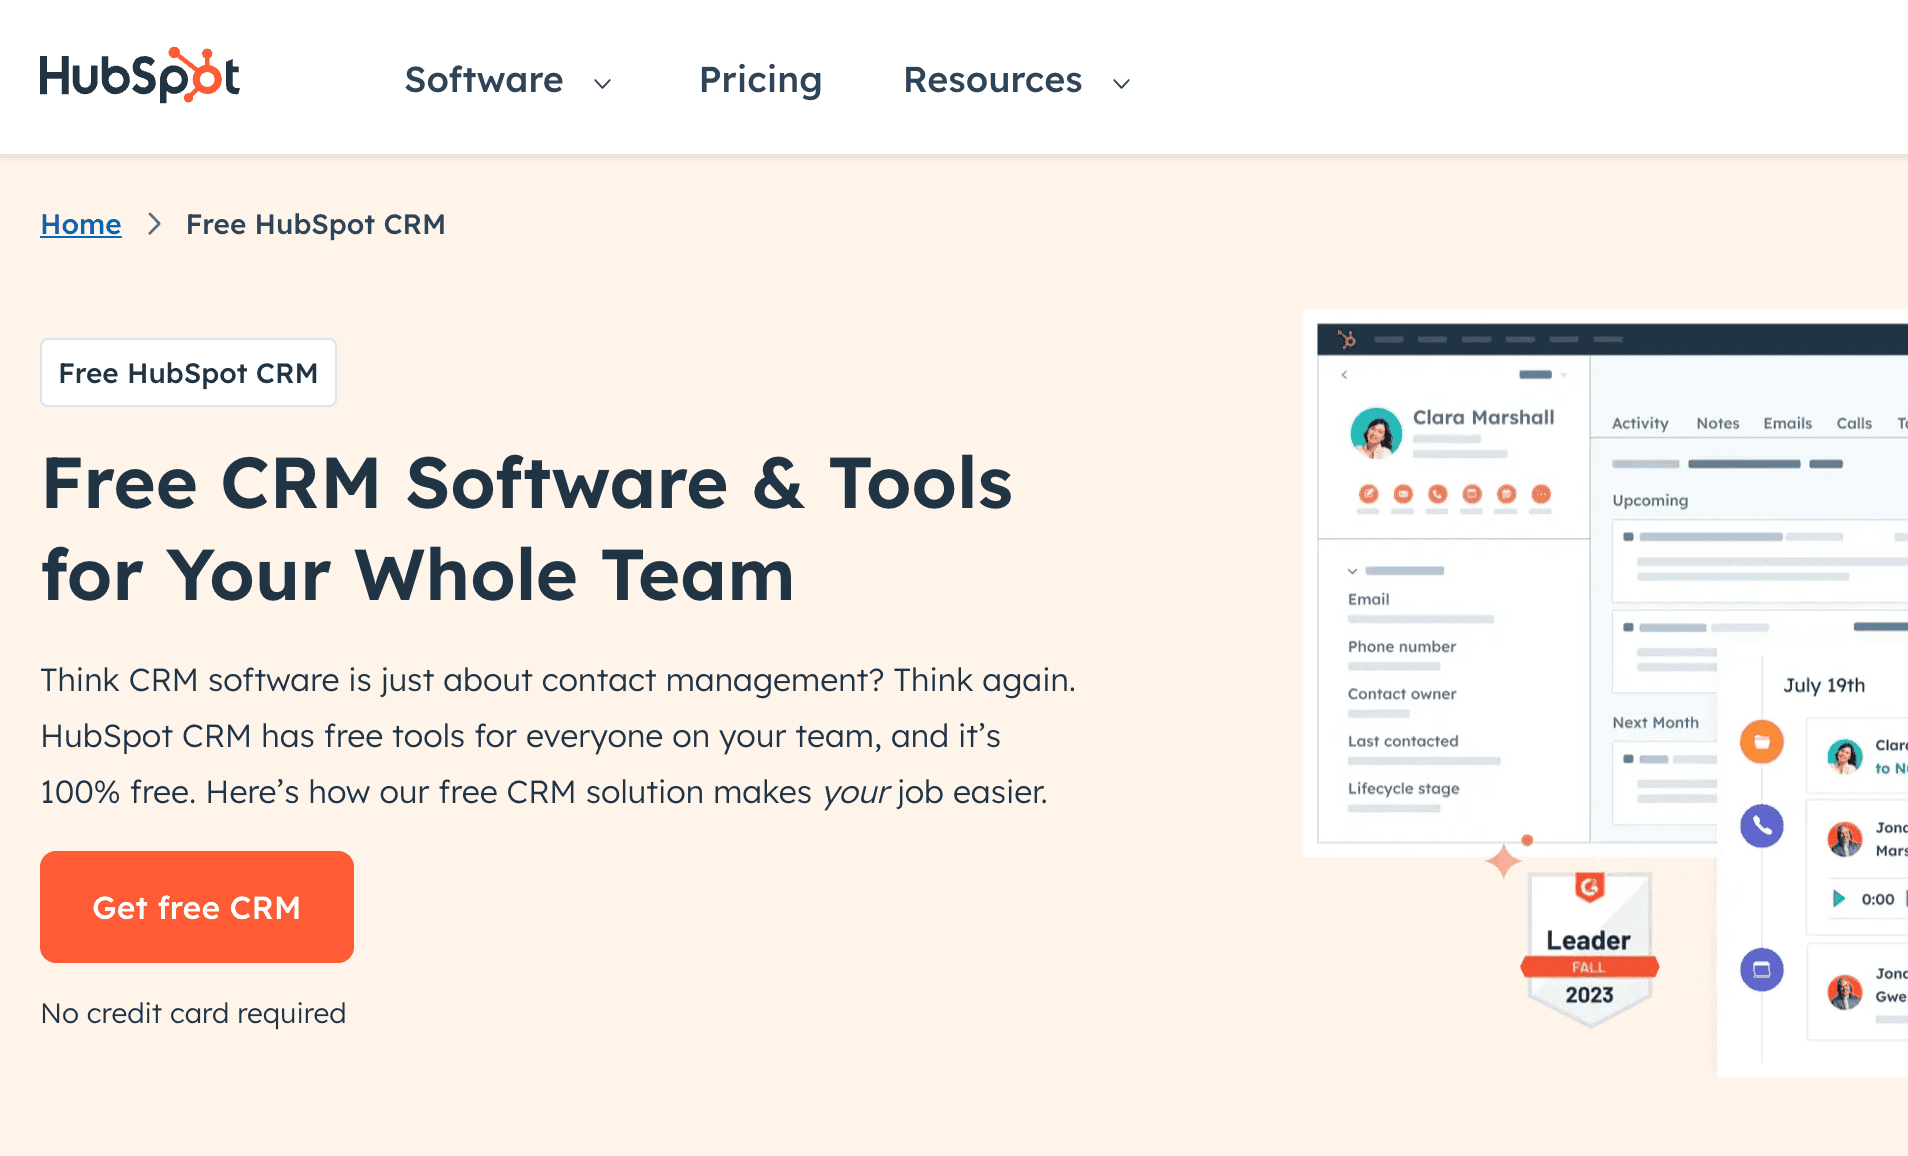Select the call icon on Clara's contact card

(x=1438, y=496)
